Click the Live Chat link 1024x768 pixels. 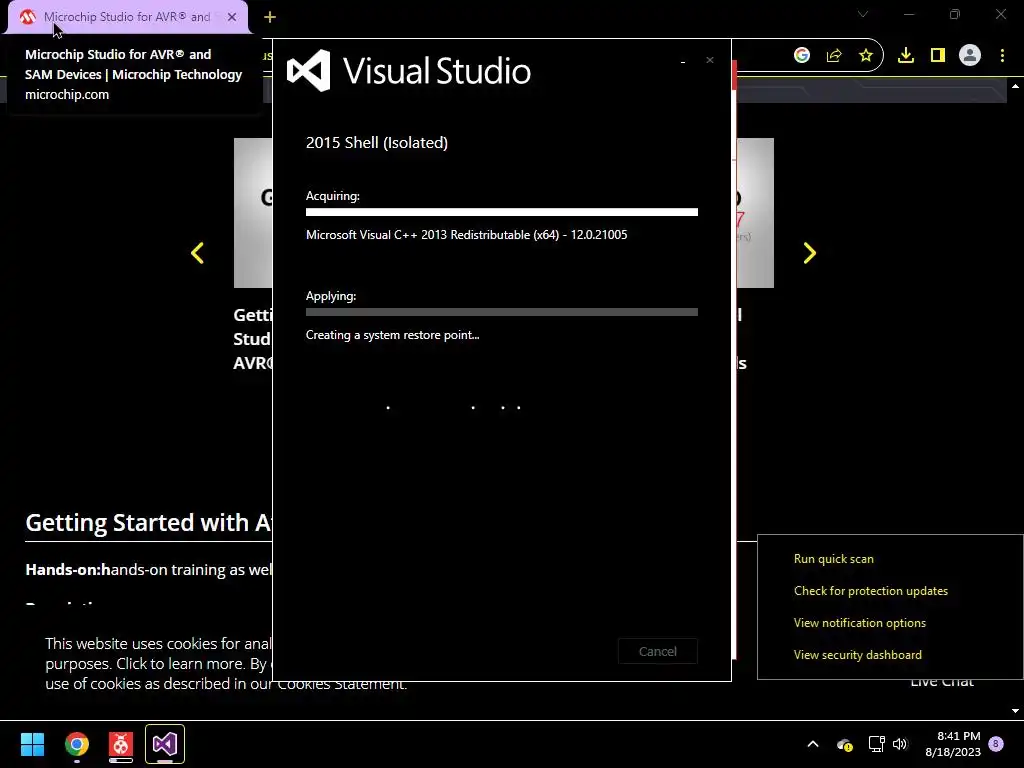[x=942, y=682]
